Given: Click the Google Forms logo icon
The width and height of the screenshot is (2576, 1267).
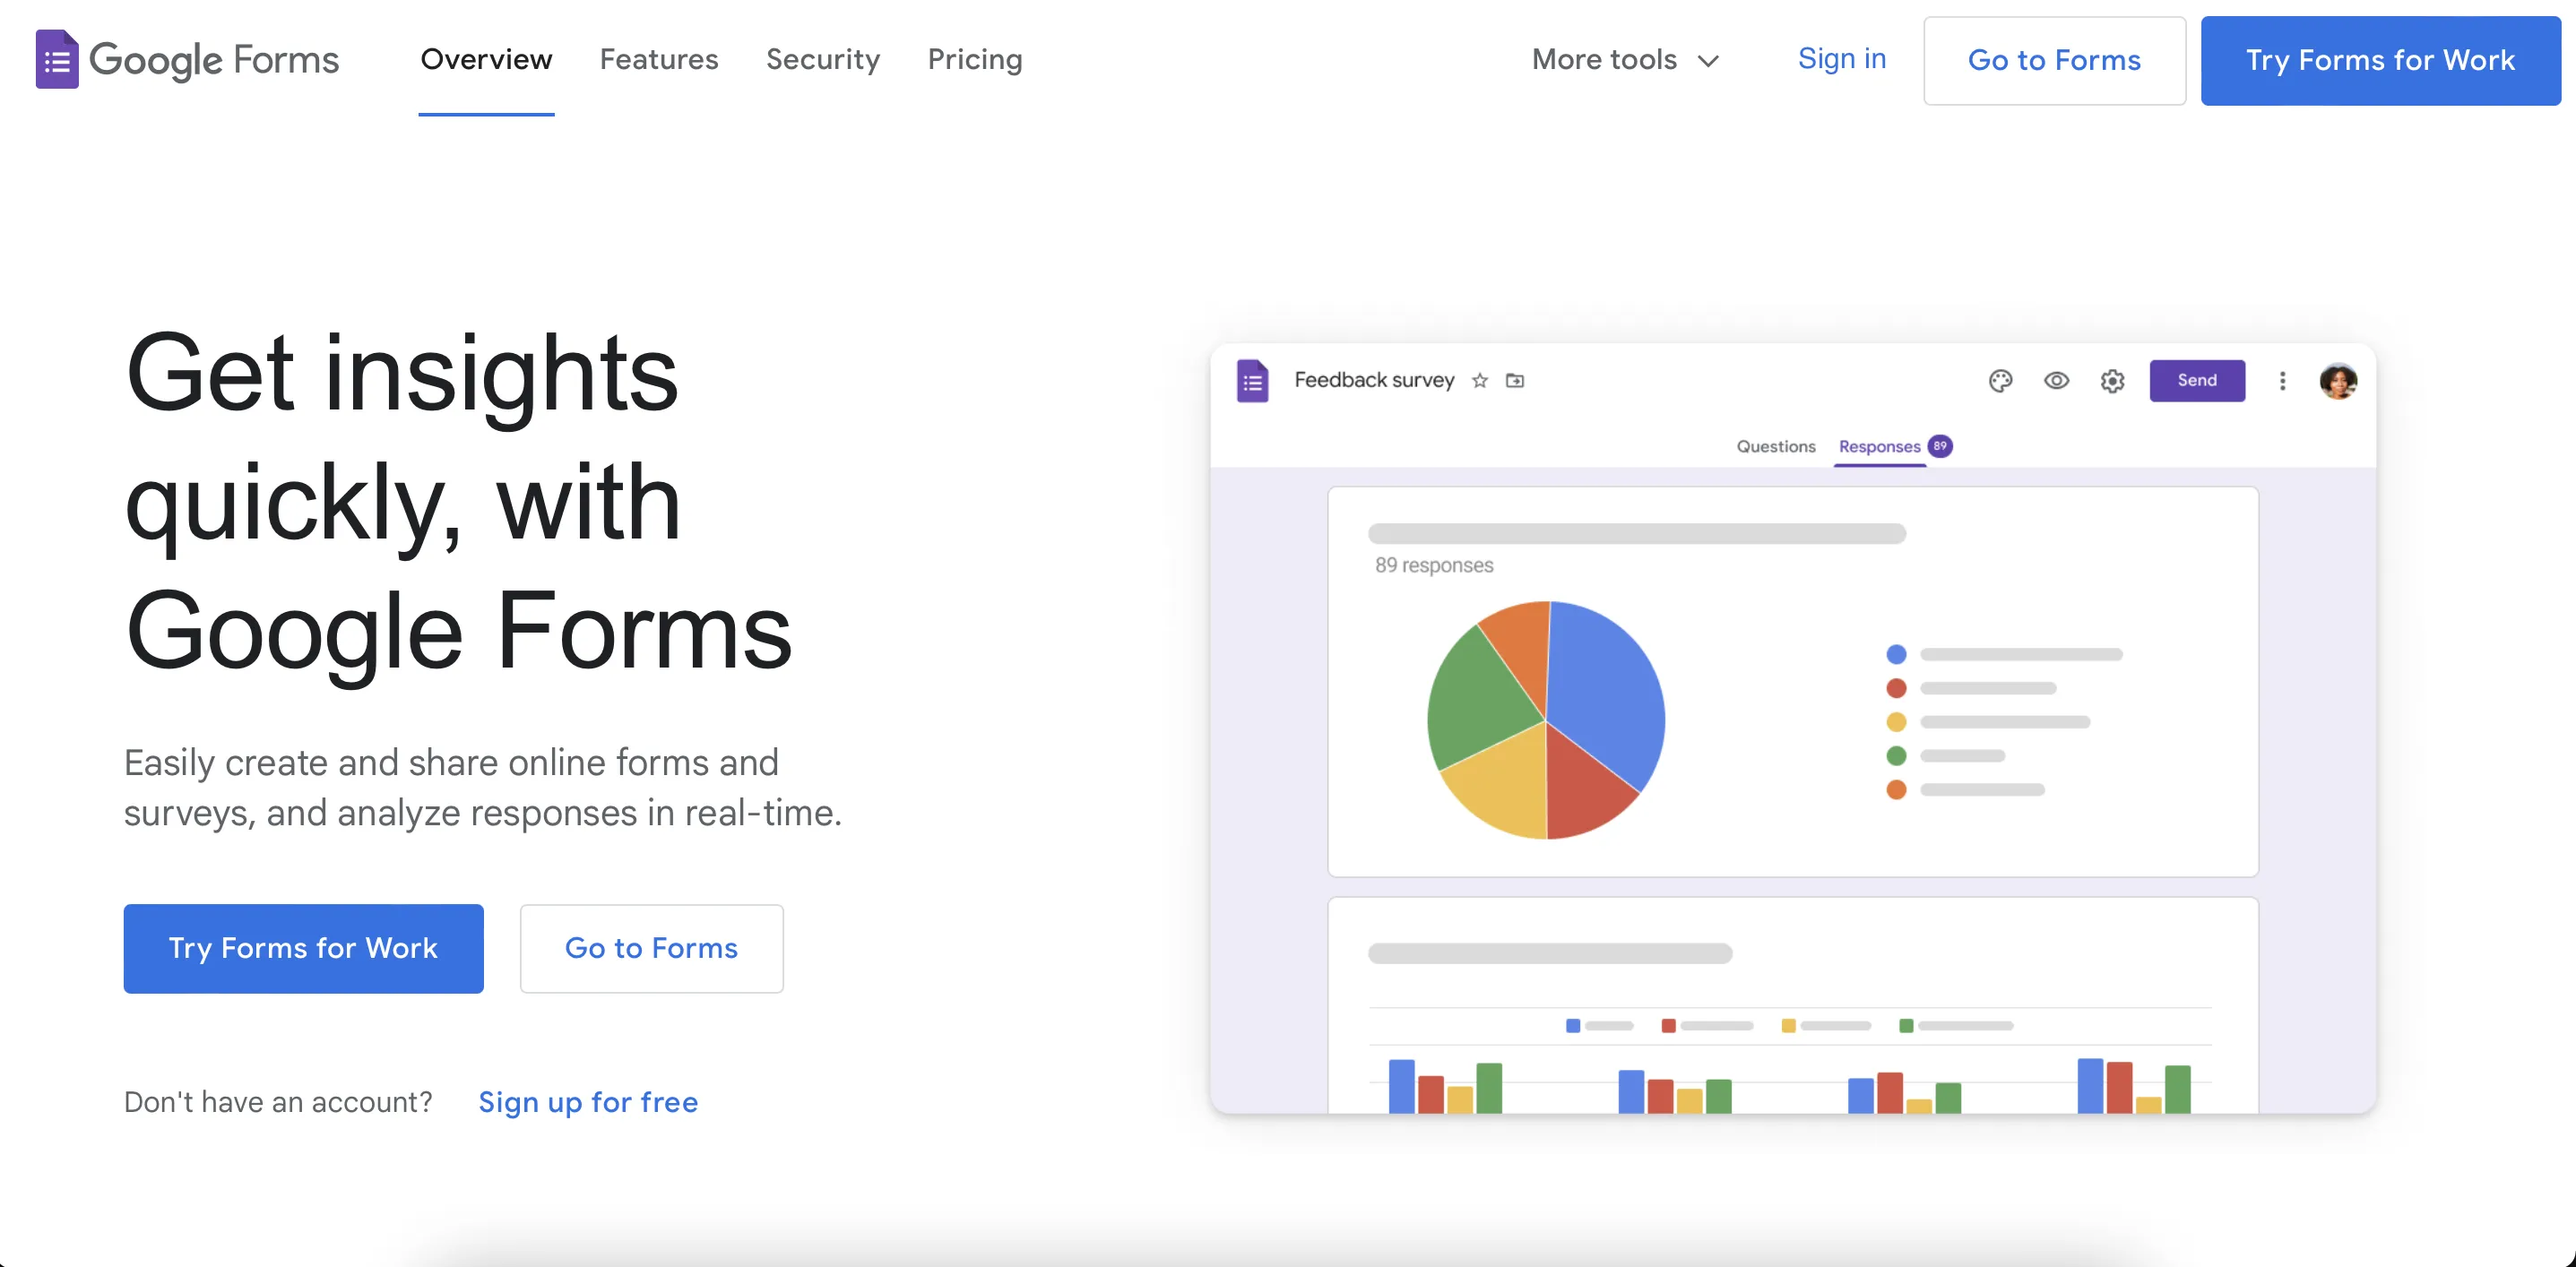Looking at the screenshot, I should [57, 60].
